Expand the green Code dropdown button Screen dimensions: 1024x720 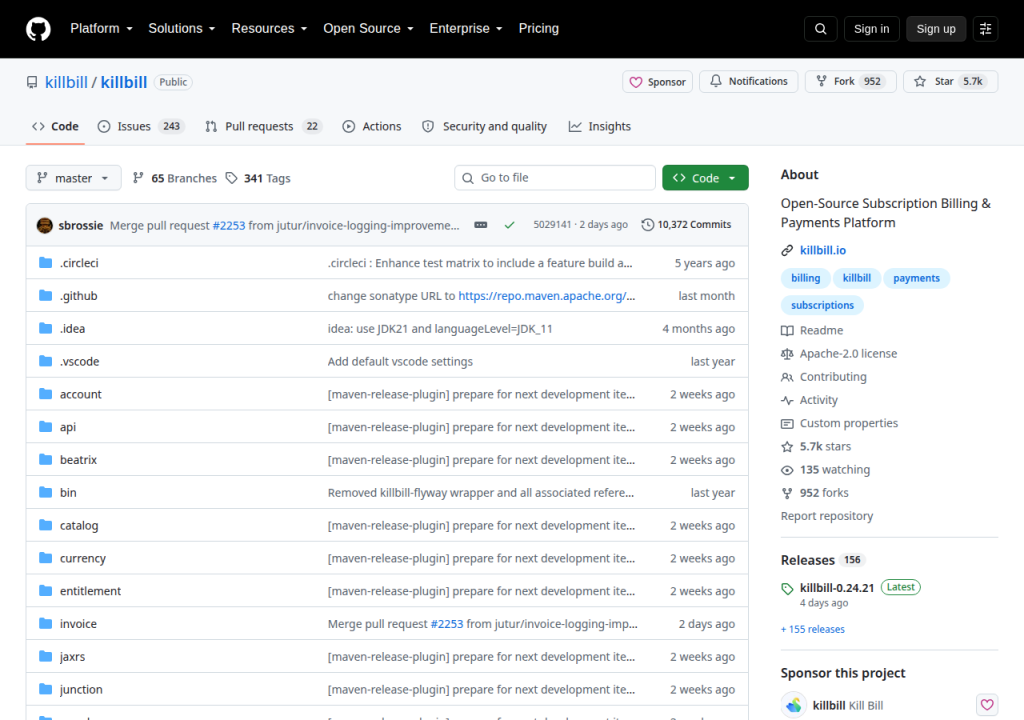pos(705,178)
